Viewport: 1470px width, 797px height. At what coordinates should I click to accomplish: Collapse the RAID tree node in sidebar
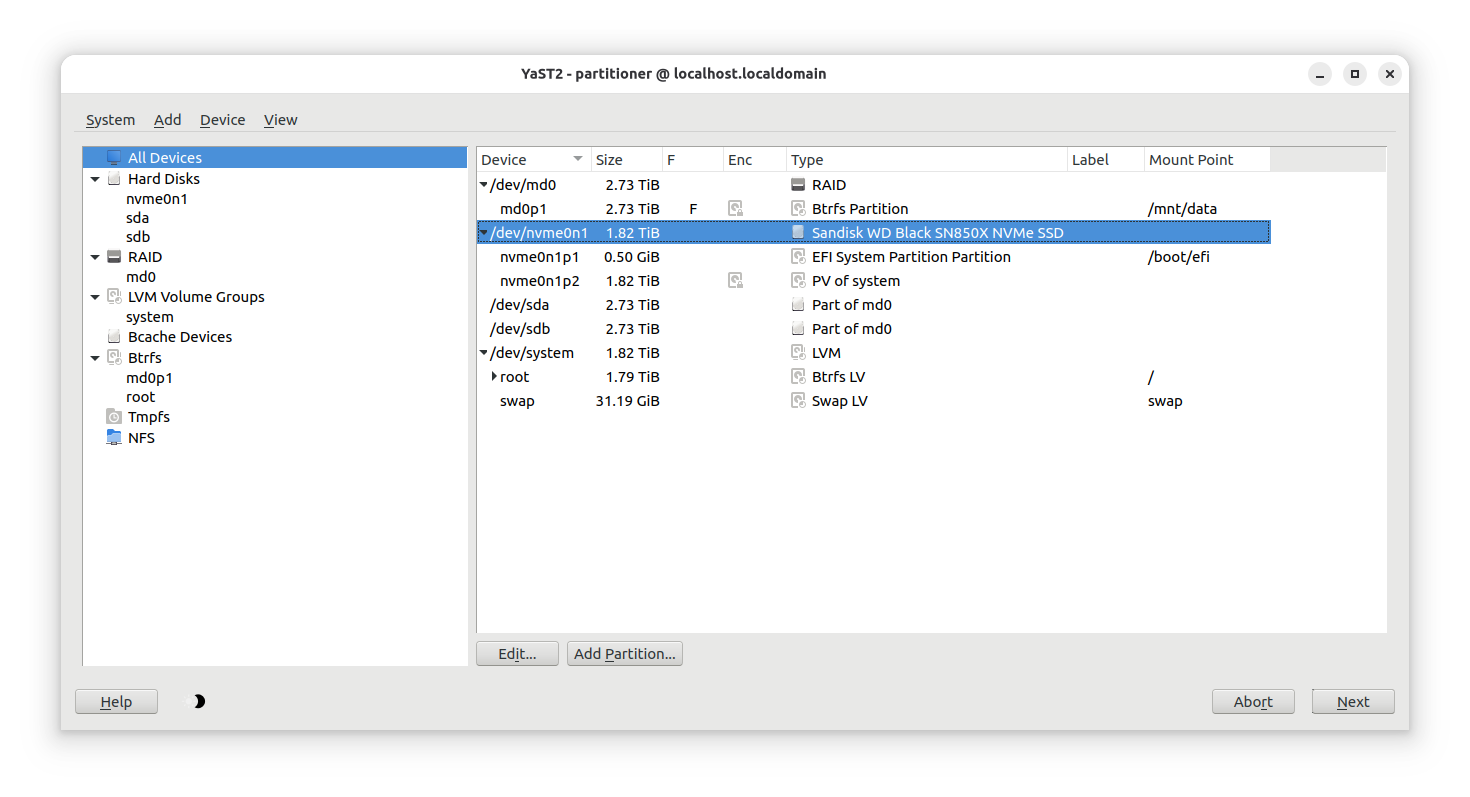(95, 258)
